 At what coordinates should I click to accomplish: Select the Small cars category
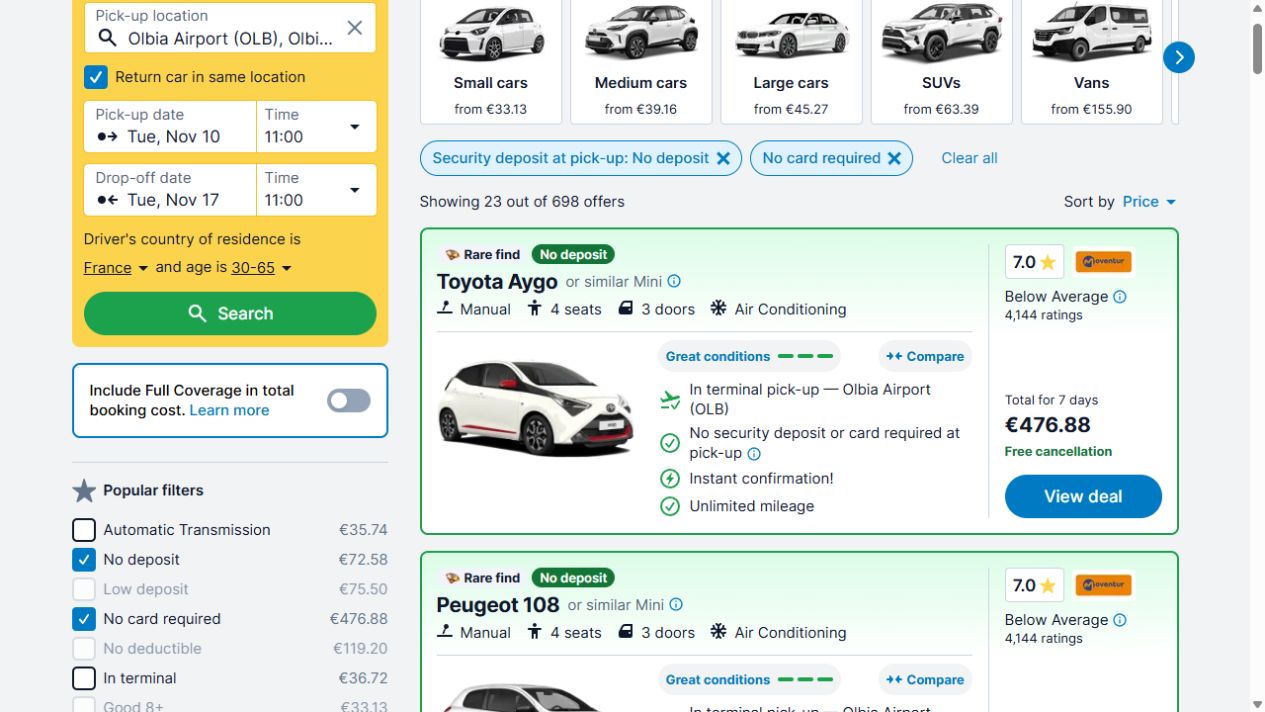click(490, 62)
